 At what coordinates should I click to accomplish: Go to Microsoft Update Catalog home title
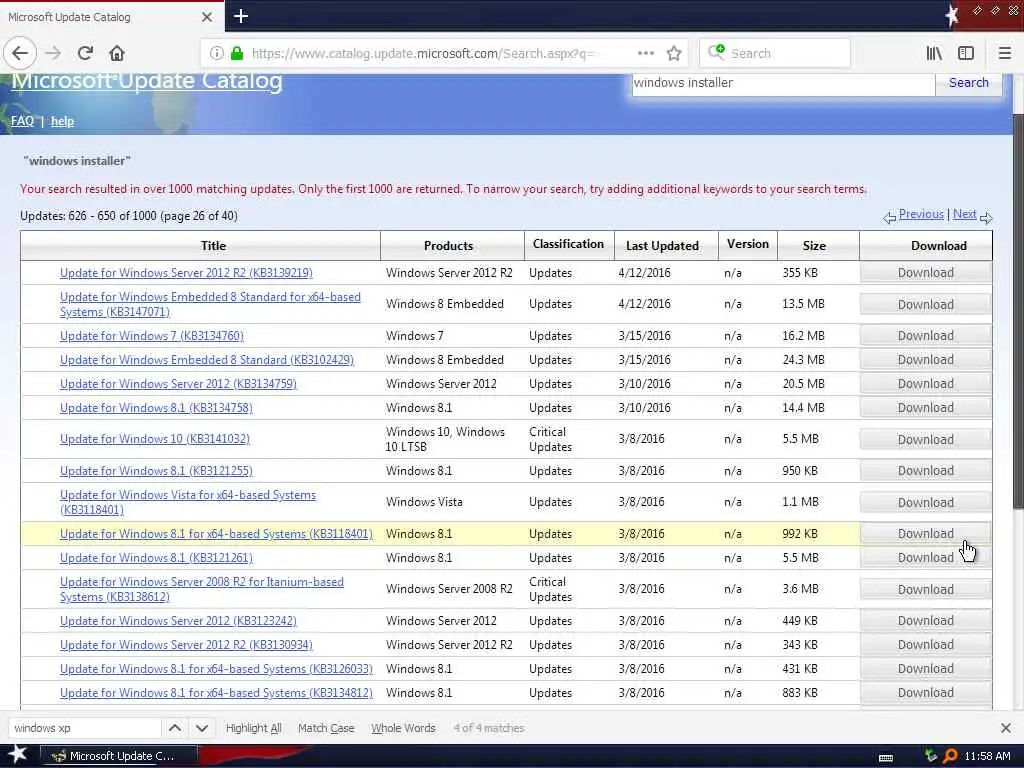pyautogui.click(x=147, y=81)
